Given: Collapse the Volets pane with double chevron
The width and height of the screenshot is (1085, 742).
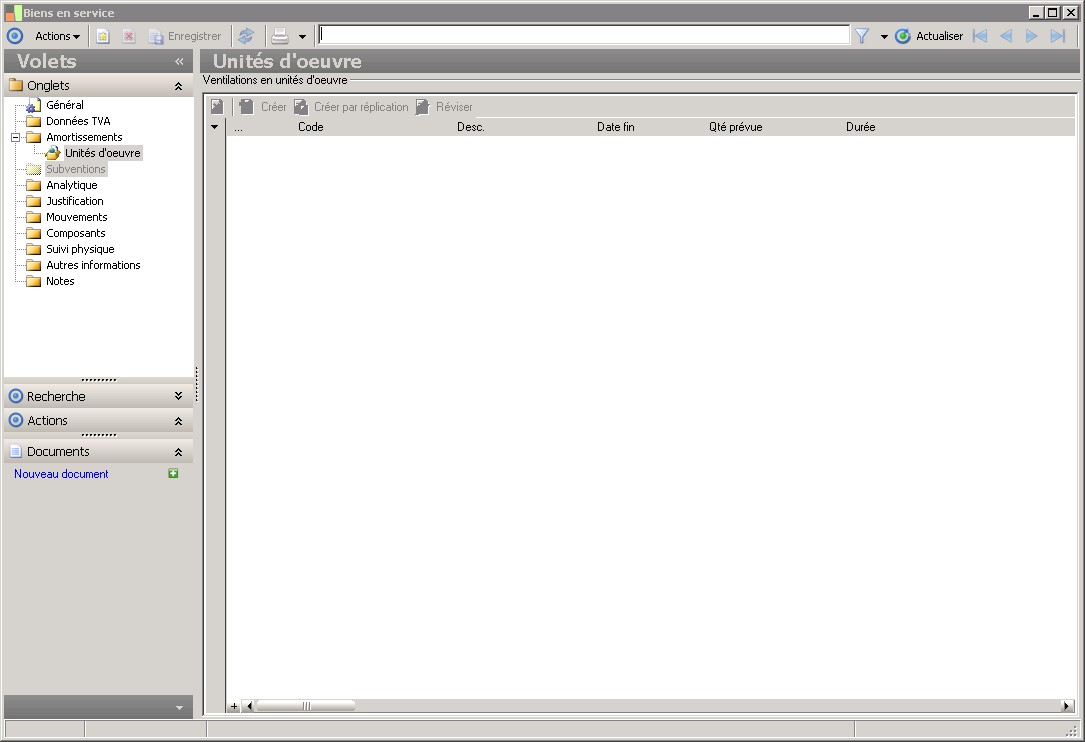Looking at the screenshot, I should [x=179, y=62].
